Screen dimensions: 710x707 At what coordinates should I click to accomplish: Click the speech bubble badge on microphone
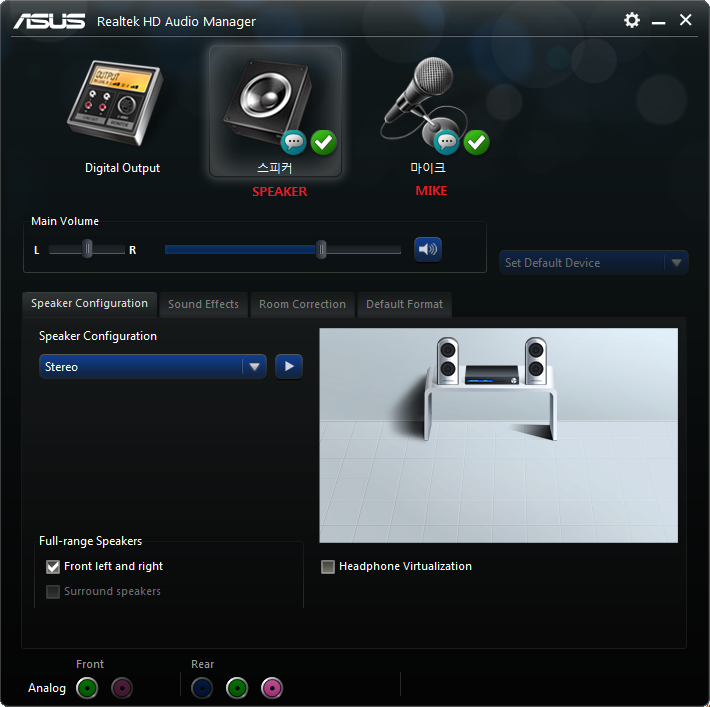pos(446,142)
